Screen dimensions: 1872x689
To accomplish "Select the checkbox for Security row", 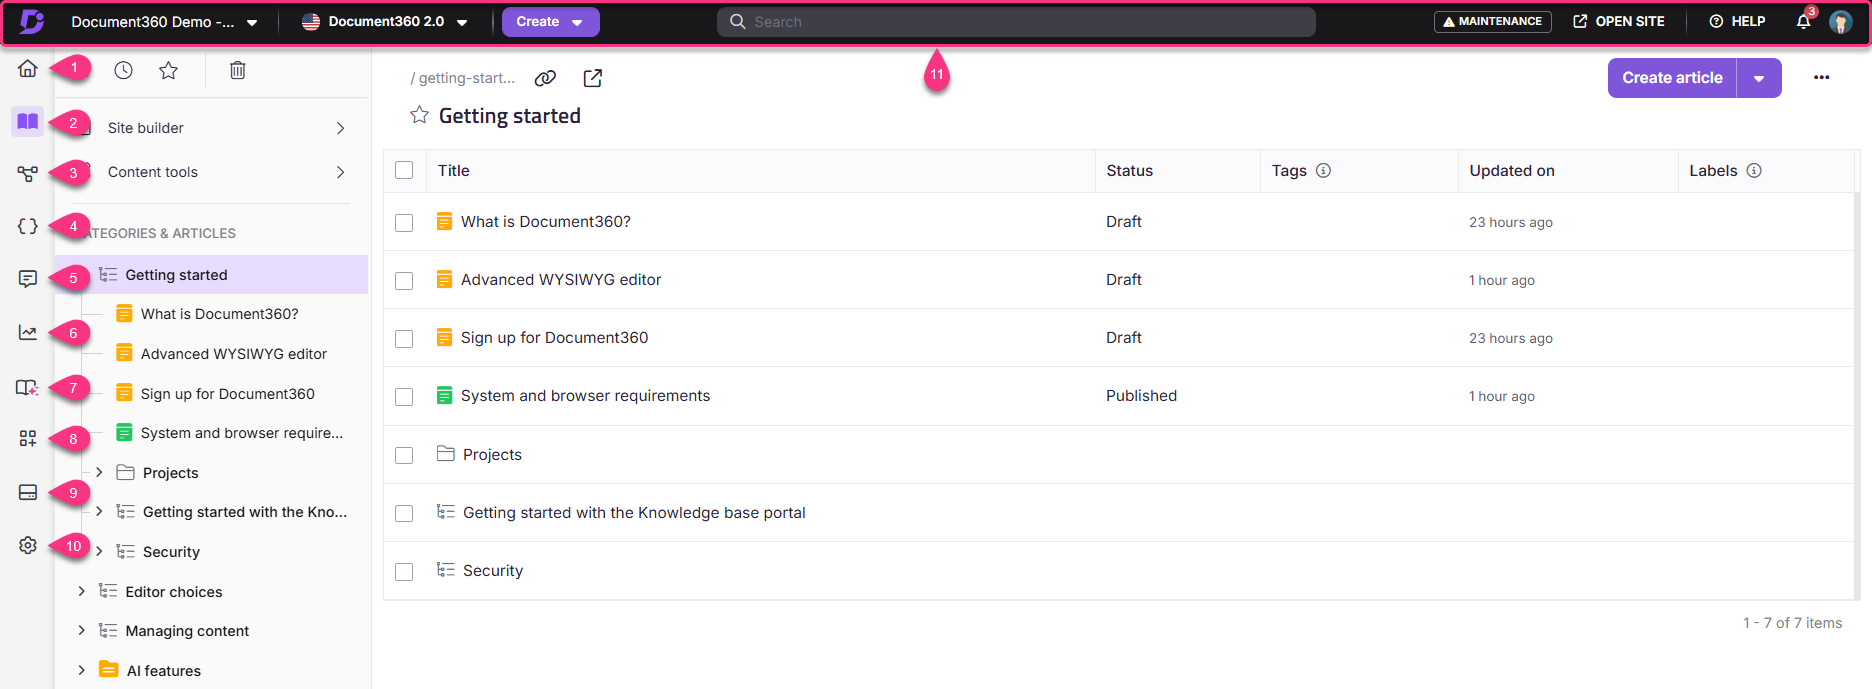I will coord(404,572).
